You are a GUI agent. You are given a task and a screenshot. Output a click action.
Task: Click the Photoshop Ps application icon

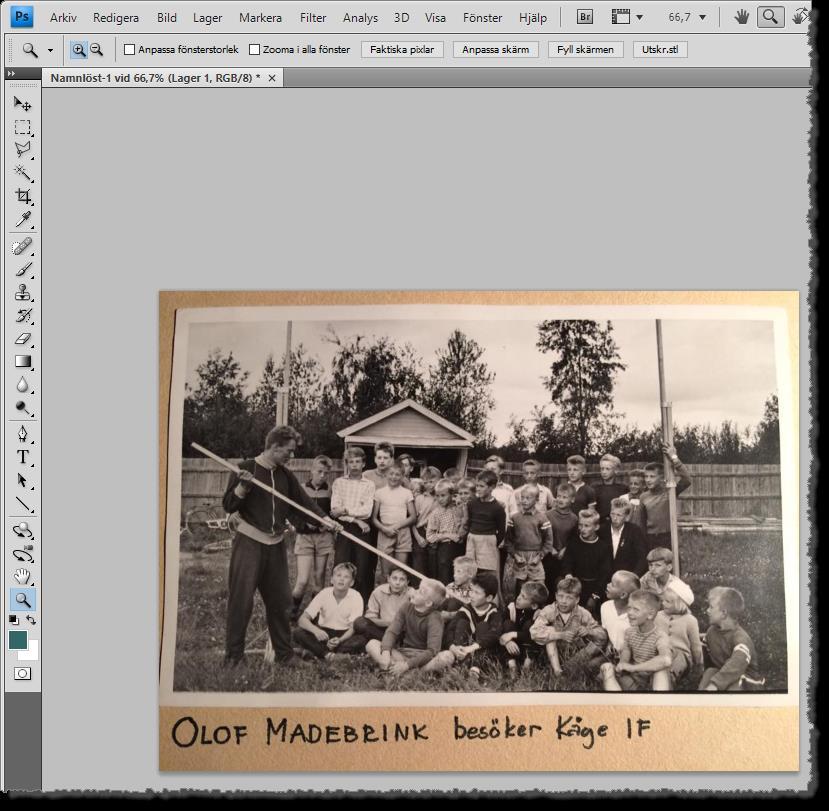pos(22,17)
